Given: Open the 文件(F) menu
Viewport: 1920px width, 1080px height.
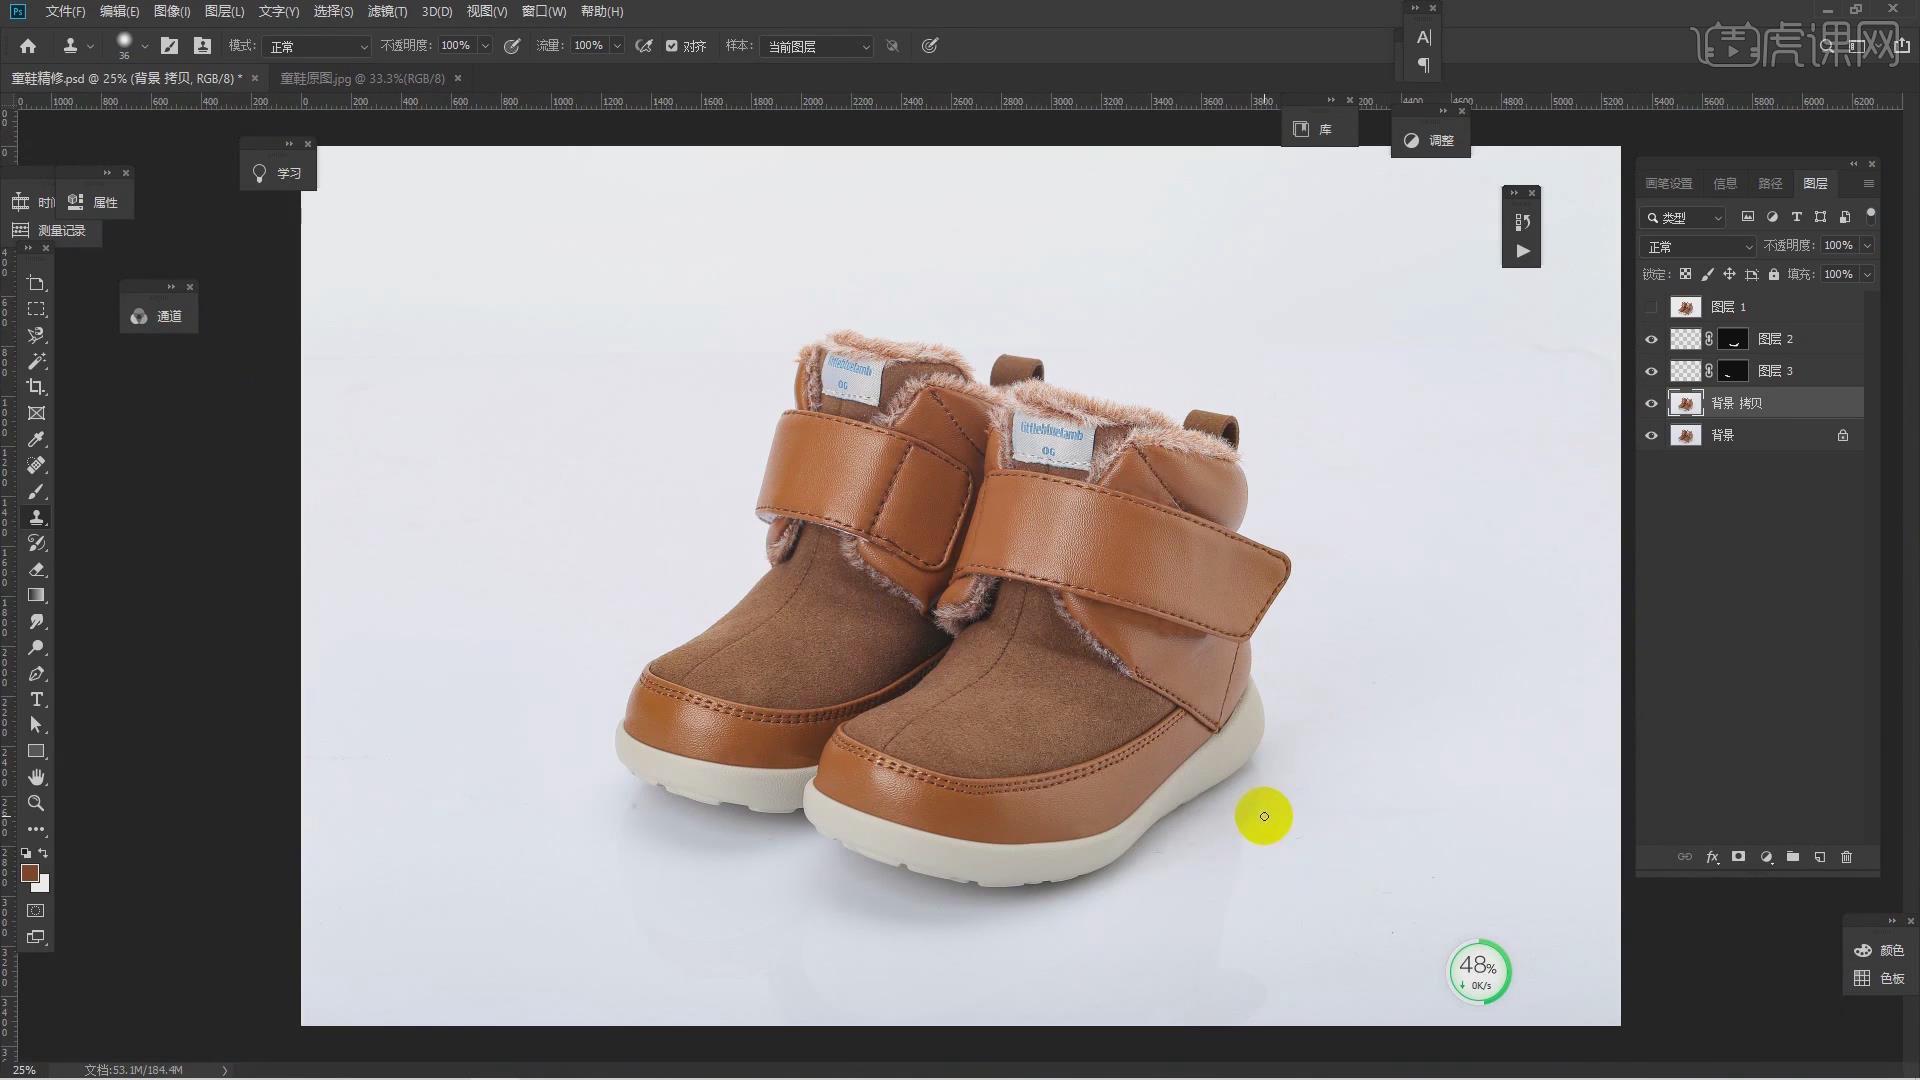Looking at the screenshot, I should pyautogui.click(x=65, y=11).
